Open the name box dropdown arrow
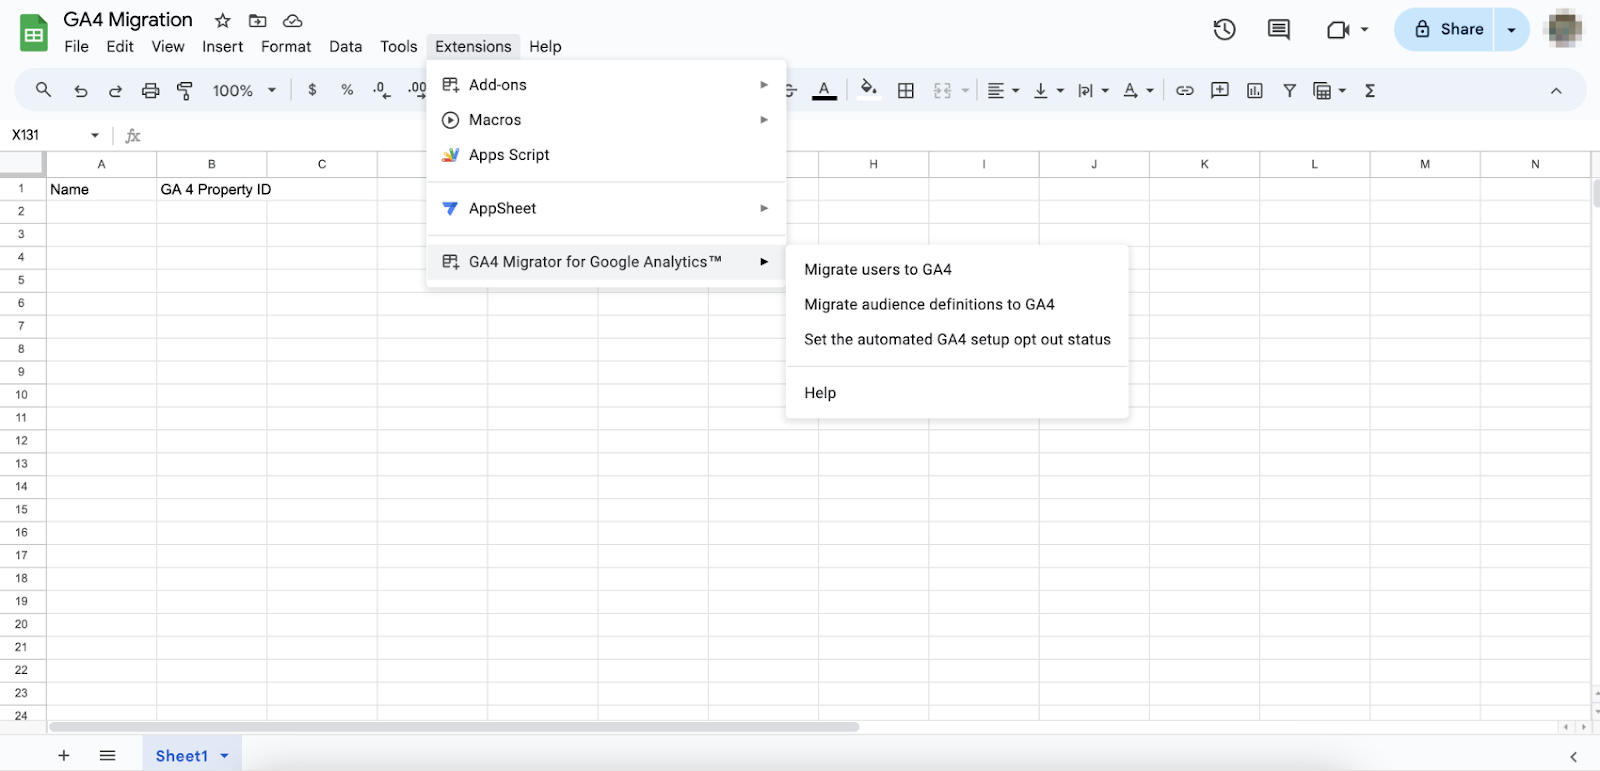 (95, 135)
